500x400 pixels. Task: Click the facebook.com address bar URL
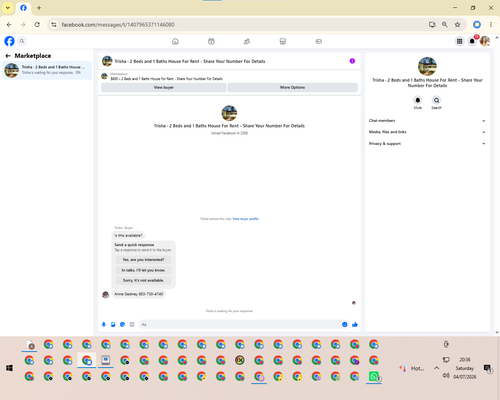coord(118,25)
